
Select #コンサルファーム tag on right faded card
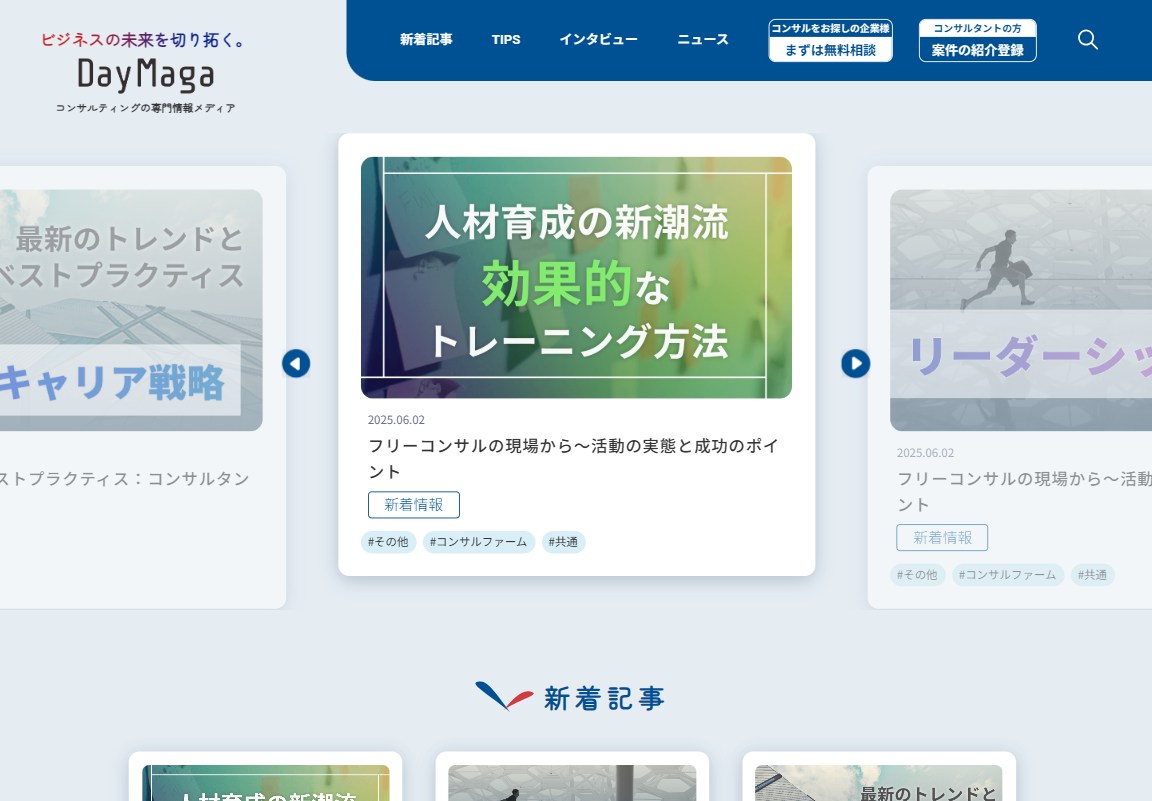(1007, 575)
